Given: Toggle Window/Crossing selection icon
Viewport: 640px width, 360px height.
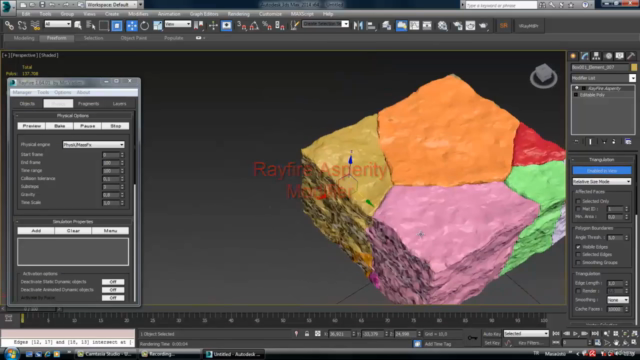Looking at the screenshot, I should 117,26.
